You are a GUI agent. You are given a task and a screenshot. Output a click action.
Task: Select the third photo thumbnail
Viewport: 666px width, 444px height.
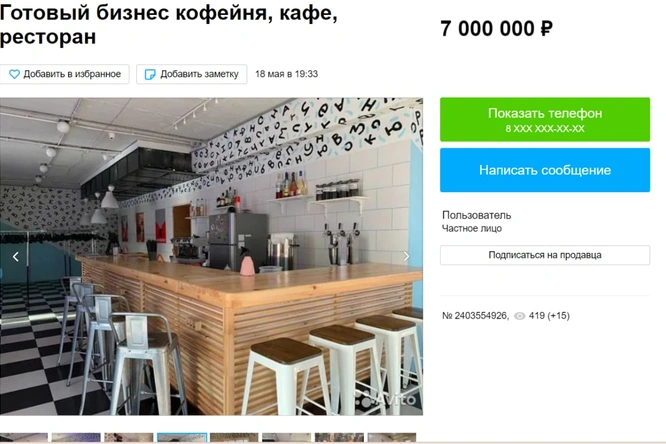[129, 438]
